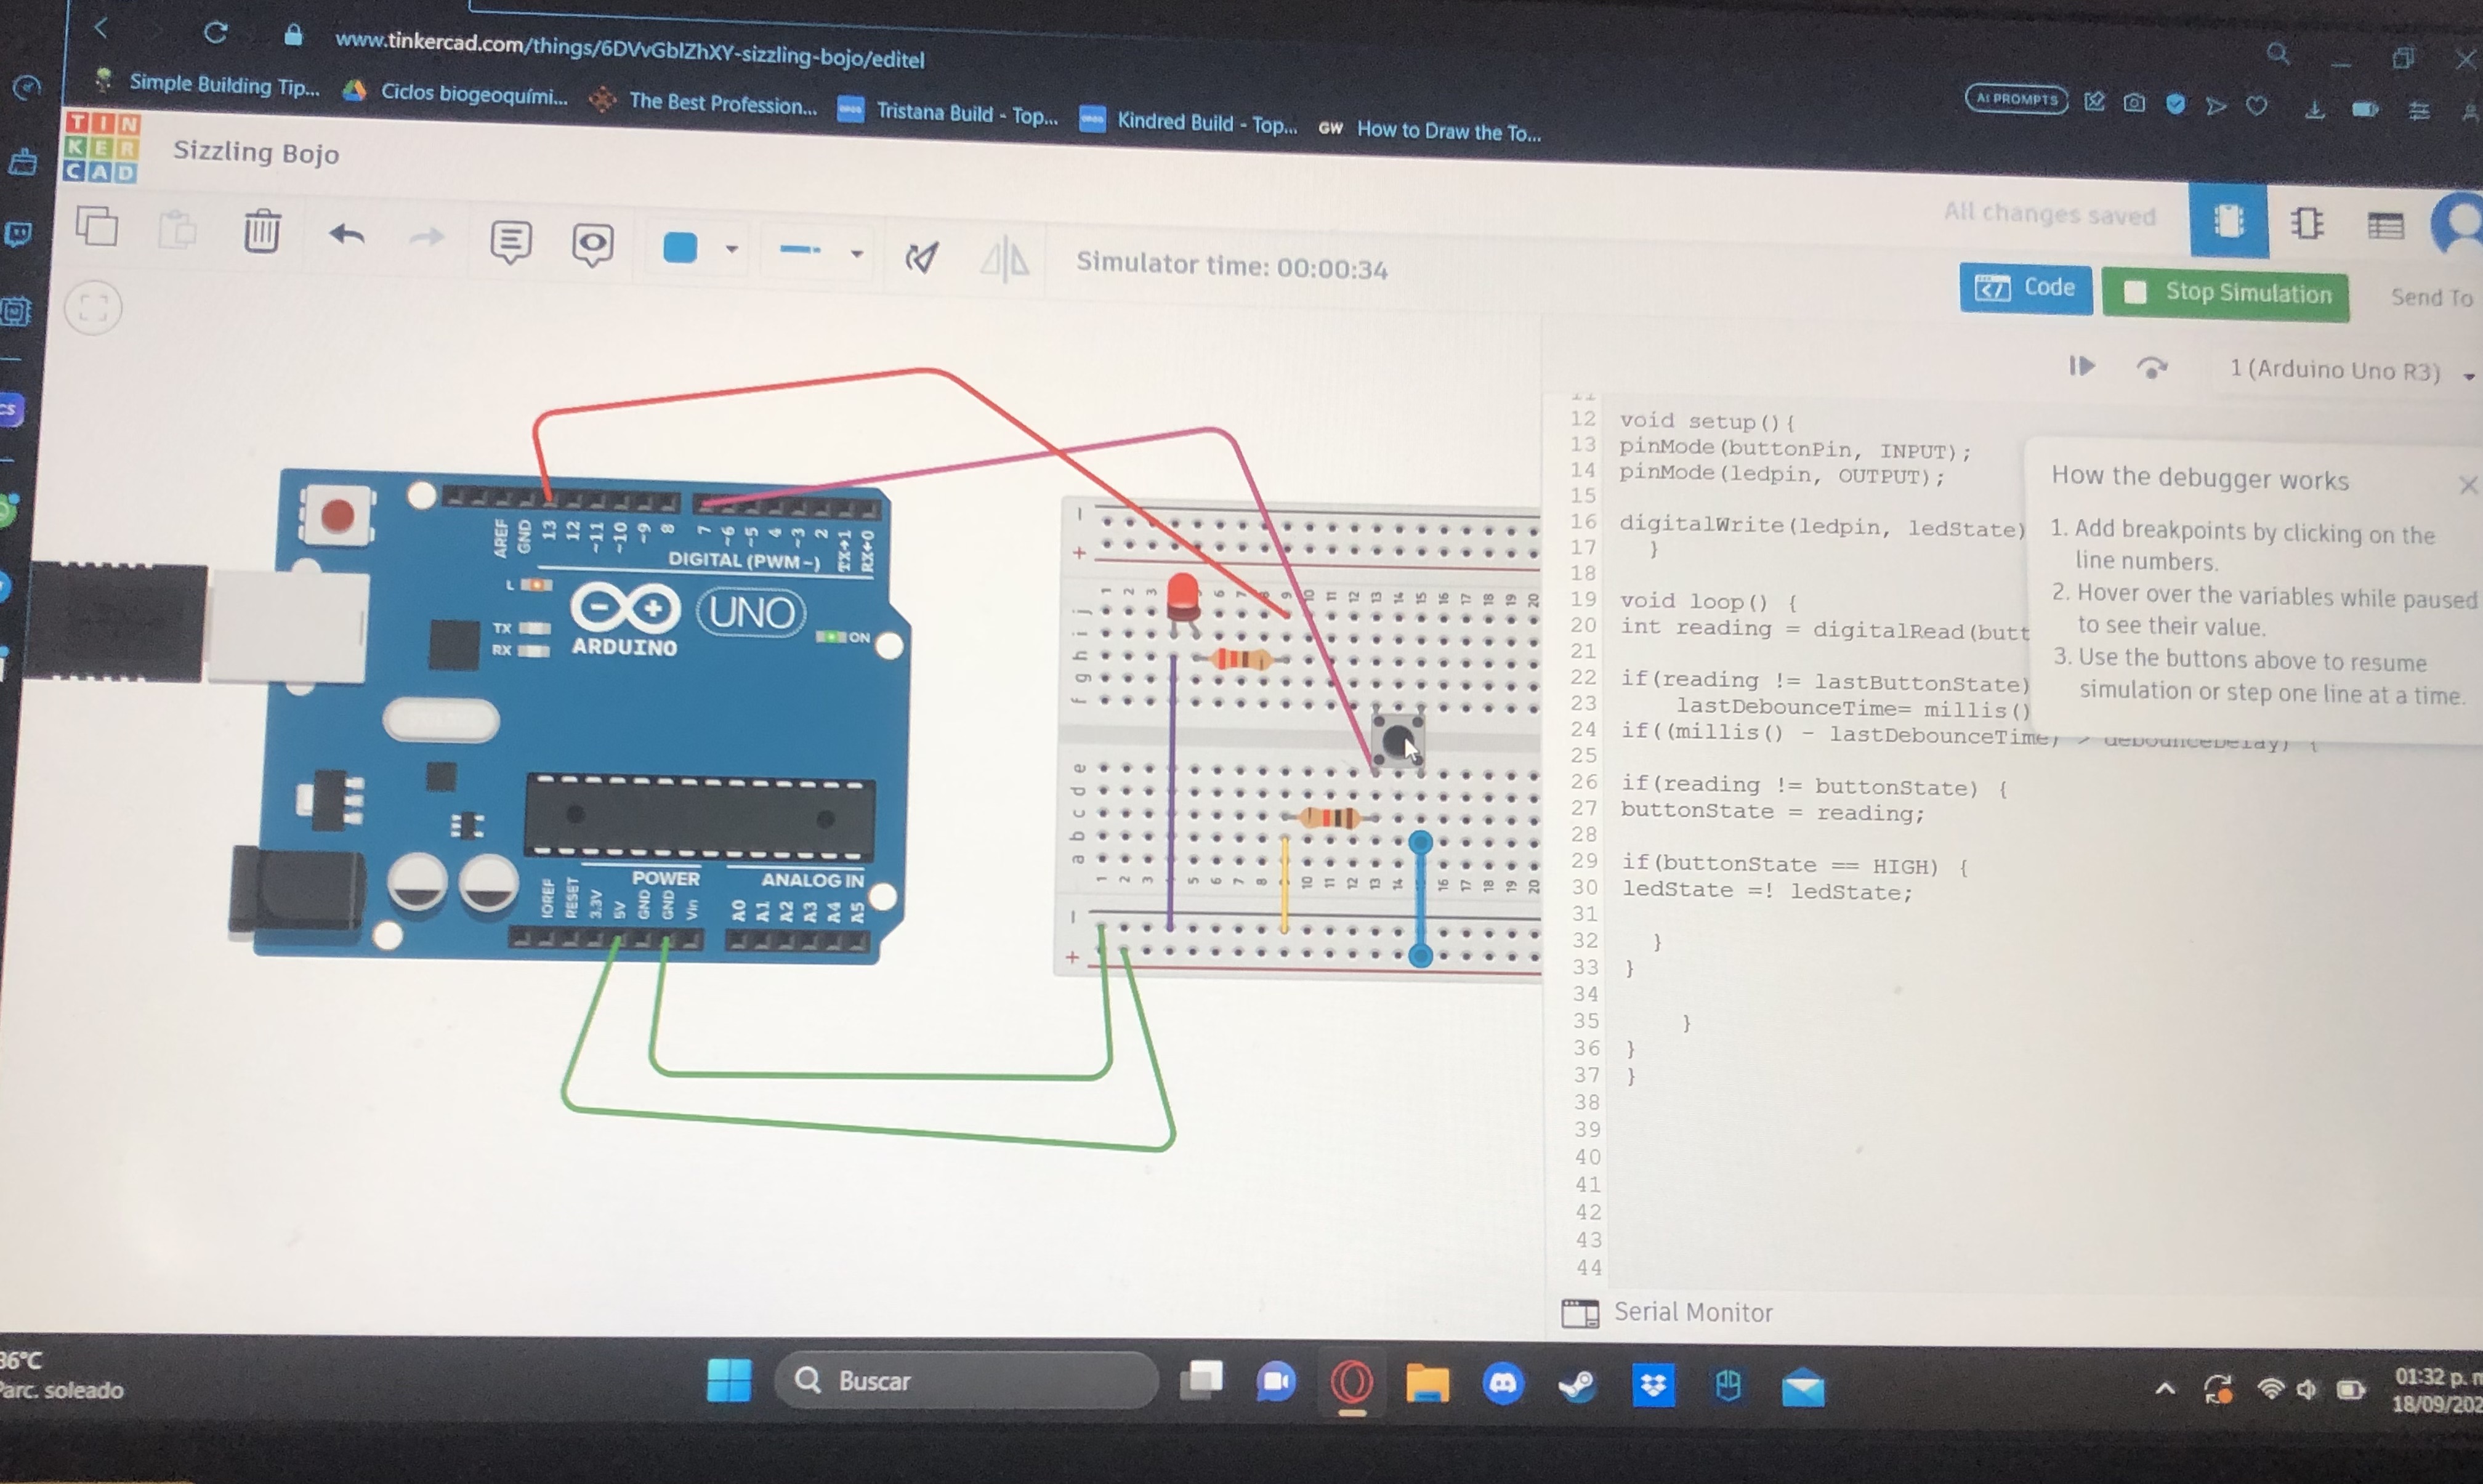Click the zoom to fit icon
The image size is (2483, 1484).
93,307
